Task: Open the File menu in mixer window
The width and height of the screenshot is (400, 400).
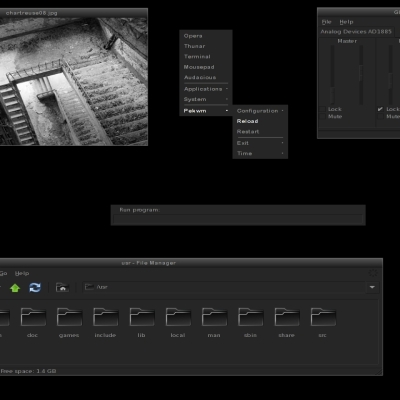Action: (327, 22)
